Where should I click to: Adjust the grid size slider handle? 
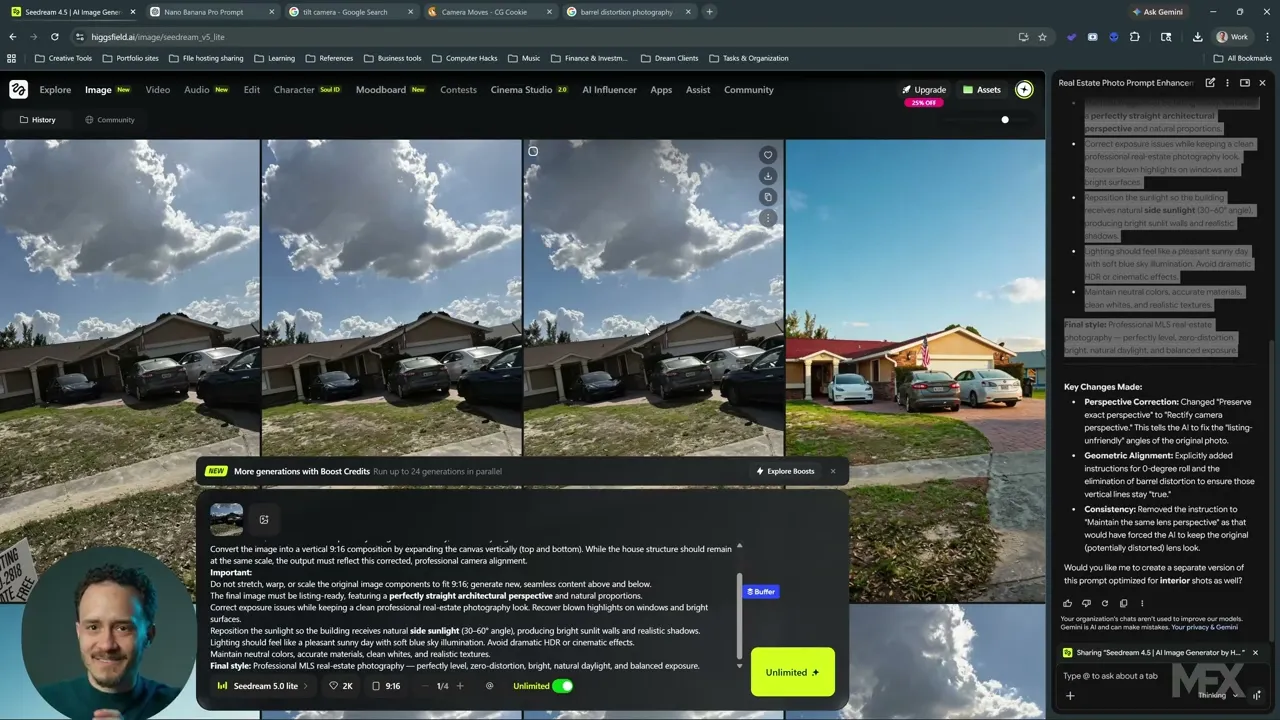[x=1005, y=120]
